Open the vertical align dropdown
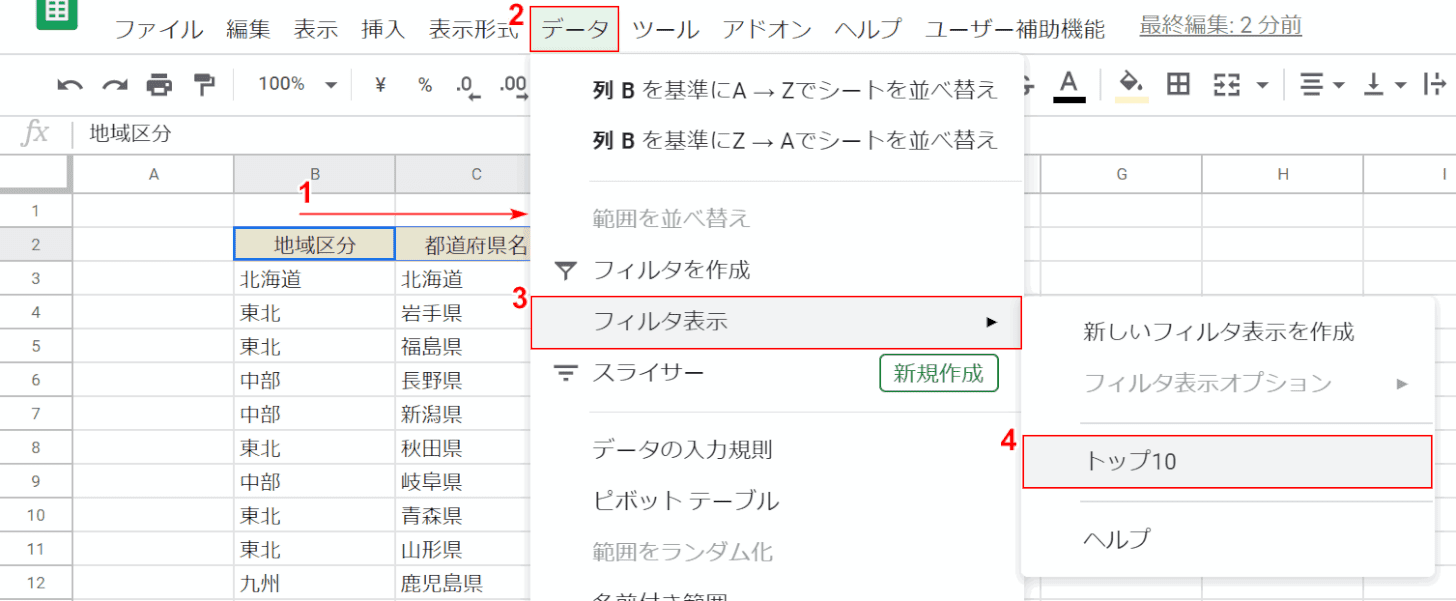 [x=1386, y=86]
